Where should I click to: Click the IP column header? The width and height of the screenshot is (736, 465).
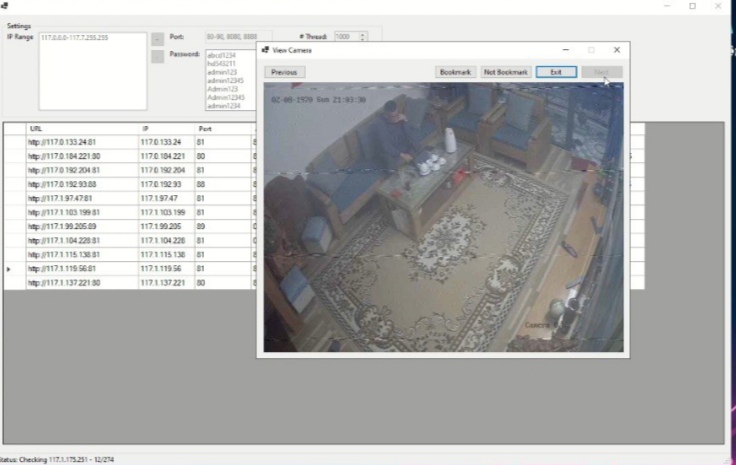166,129
